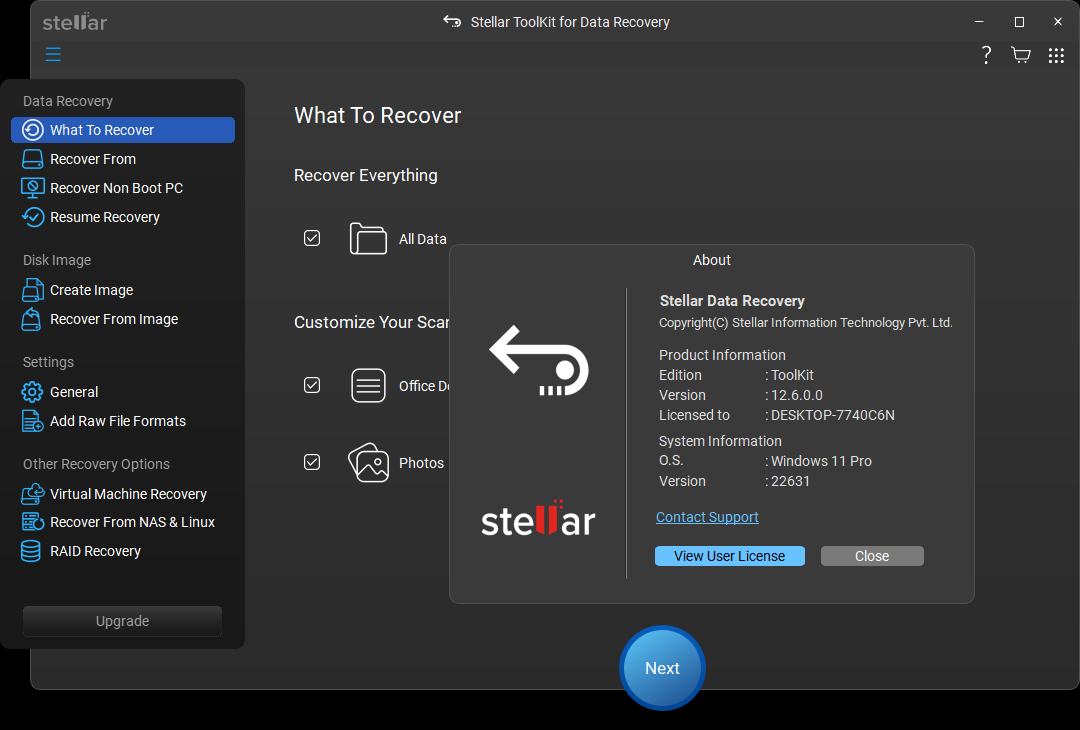Image resolution: width=1080 pixels, height=730 pixels.
Task: Click the Stellar logo in title bar
Action: tap(74, 22)
